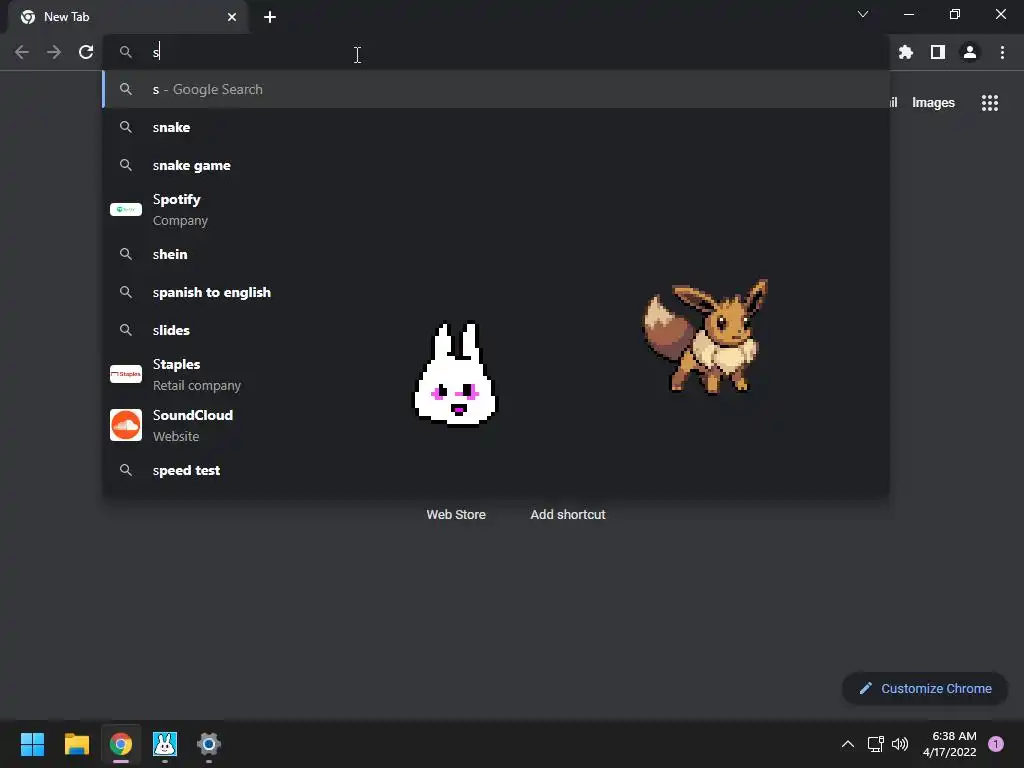
Task: Close the New Tab tab
Action: 232,17
